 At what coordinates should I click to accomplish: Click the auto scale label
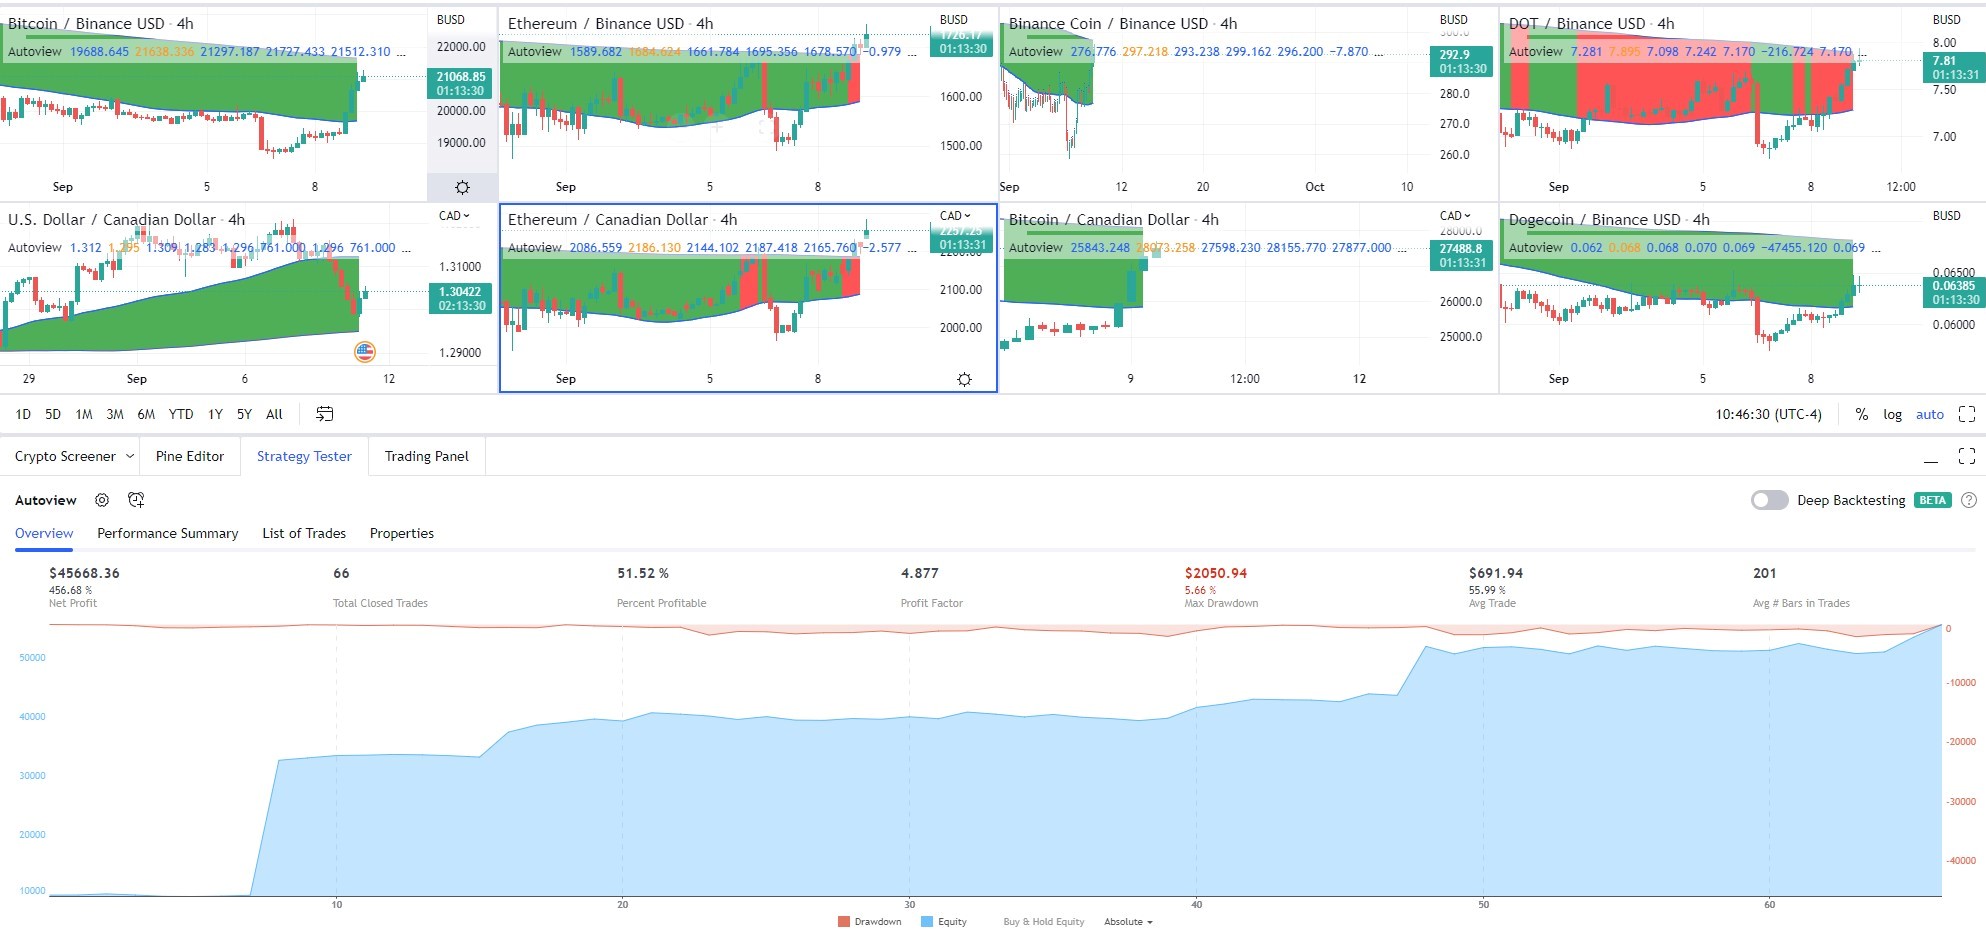[x=1930, y=413]
